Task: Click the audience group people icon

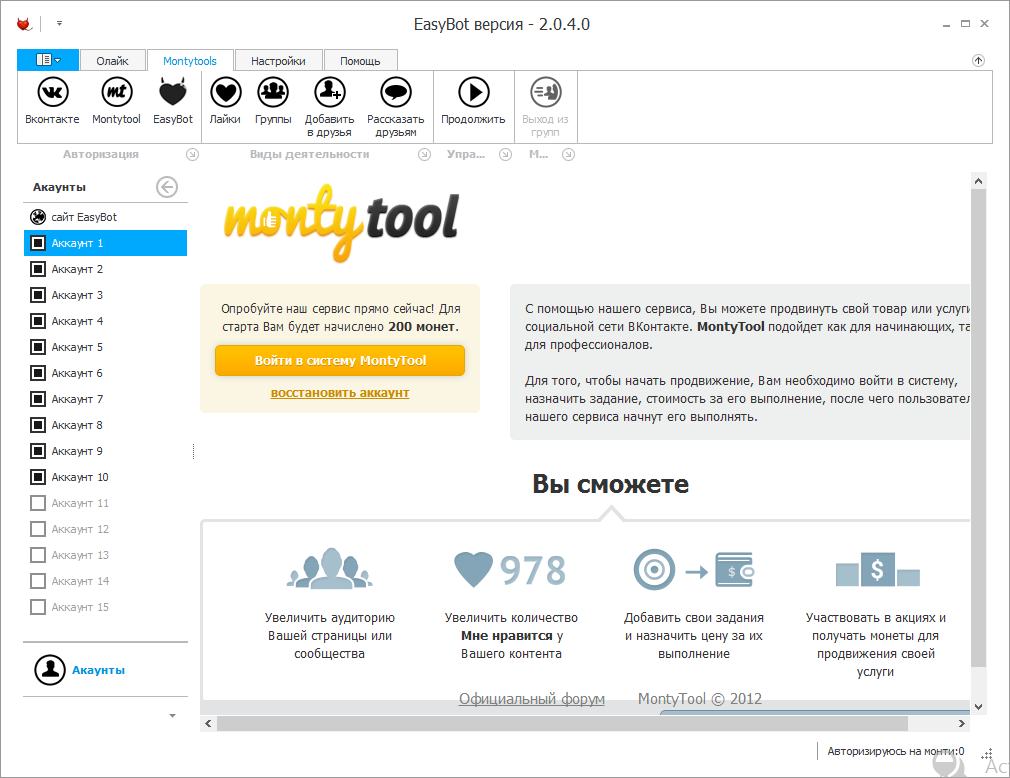Action: [x=330, y=568]
